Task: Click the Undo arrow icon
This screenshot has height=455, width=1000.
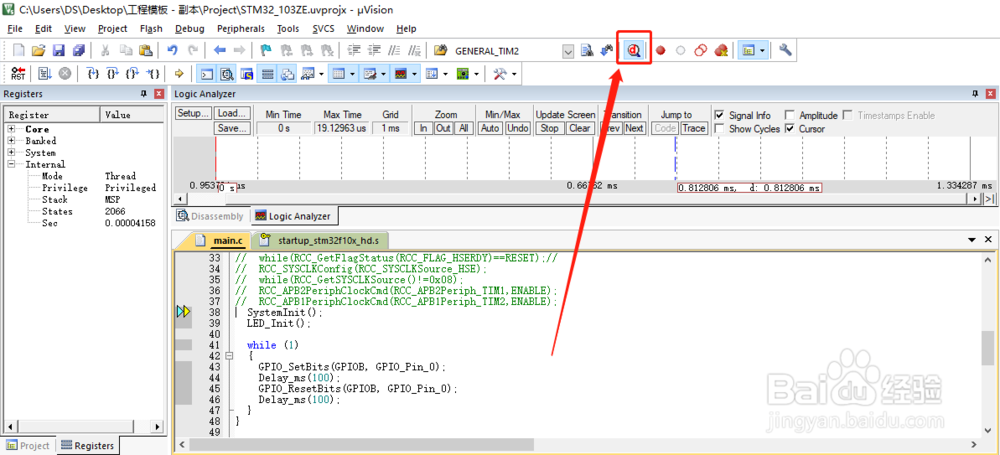Action: click(x=172, y=50)
